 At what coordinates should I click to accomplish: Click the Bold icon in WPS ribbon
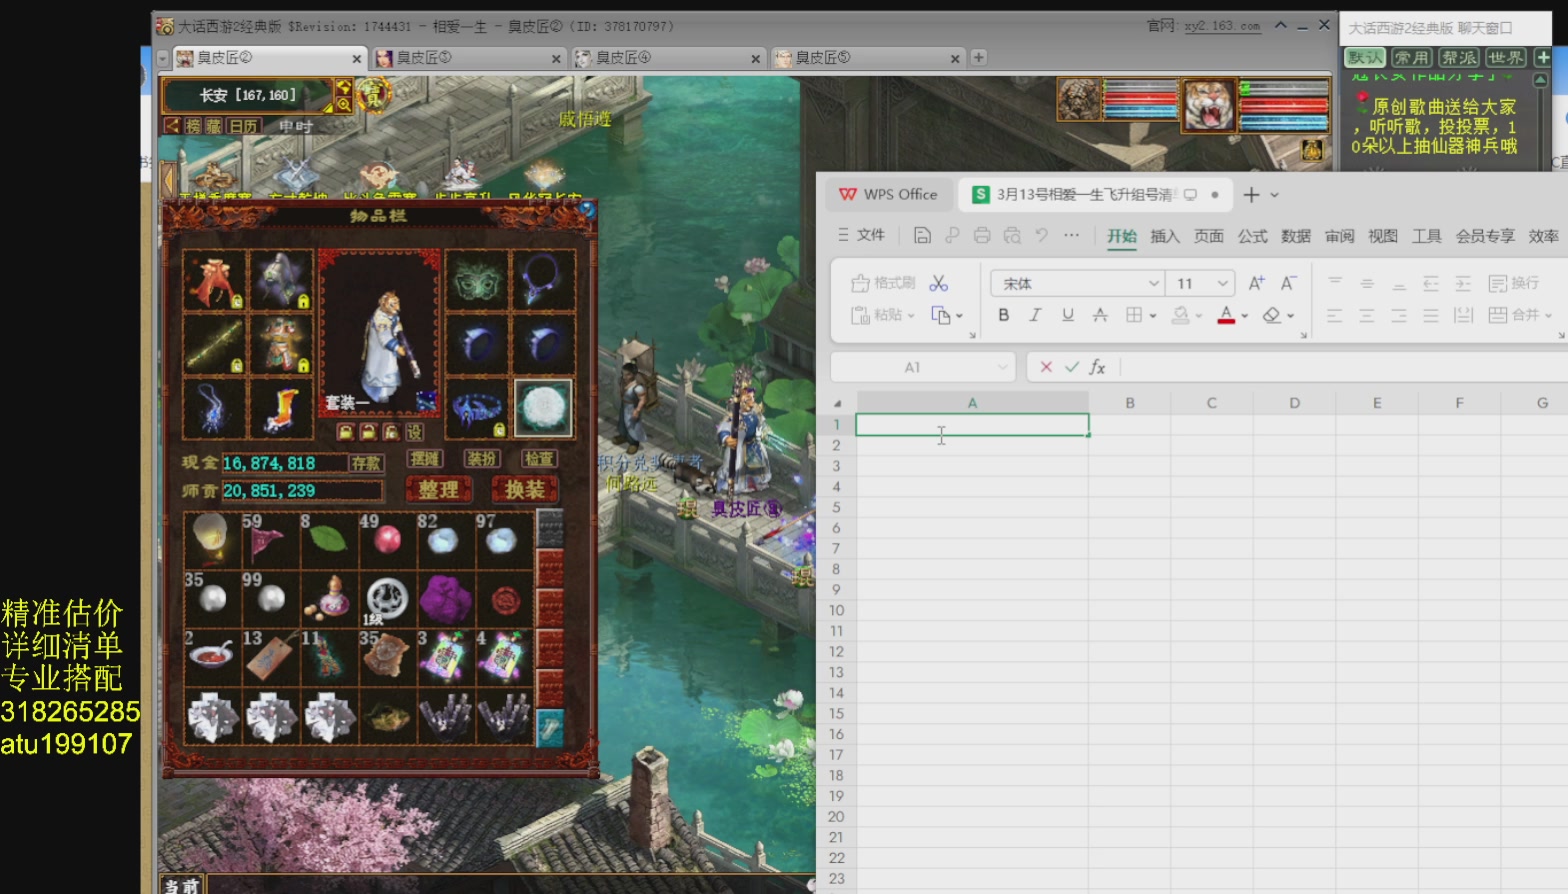tap(1003, 315)
